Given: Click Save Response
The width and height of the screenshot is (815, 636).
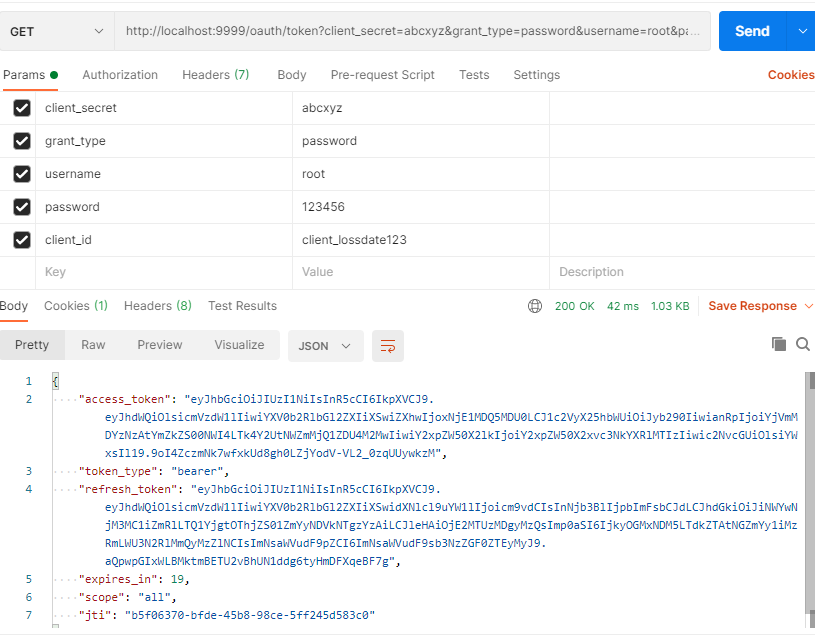Looking at the screenshot, I should tap(753, 306).
